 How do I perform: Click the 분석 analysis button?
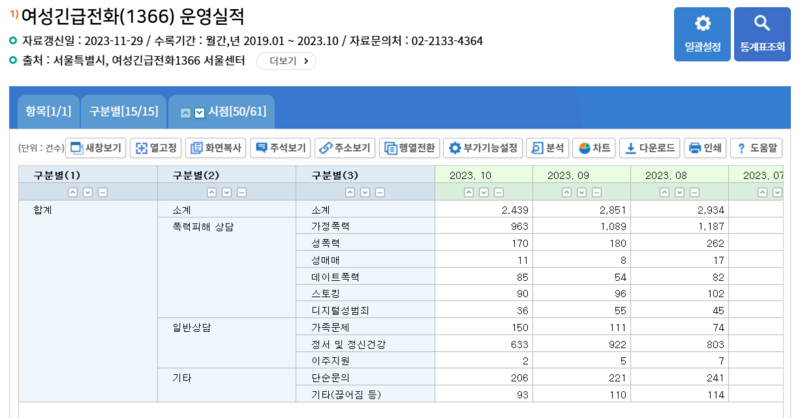point(547,148)
